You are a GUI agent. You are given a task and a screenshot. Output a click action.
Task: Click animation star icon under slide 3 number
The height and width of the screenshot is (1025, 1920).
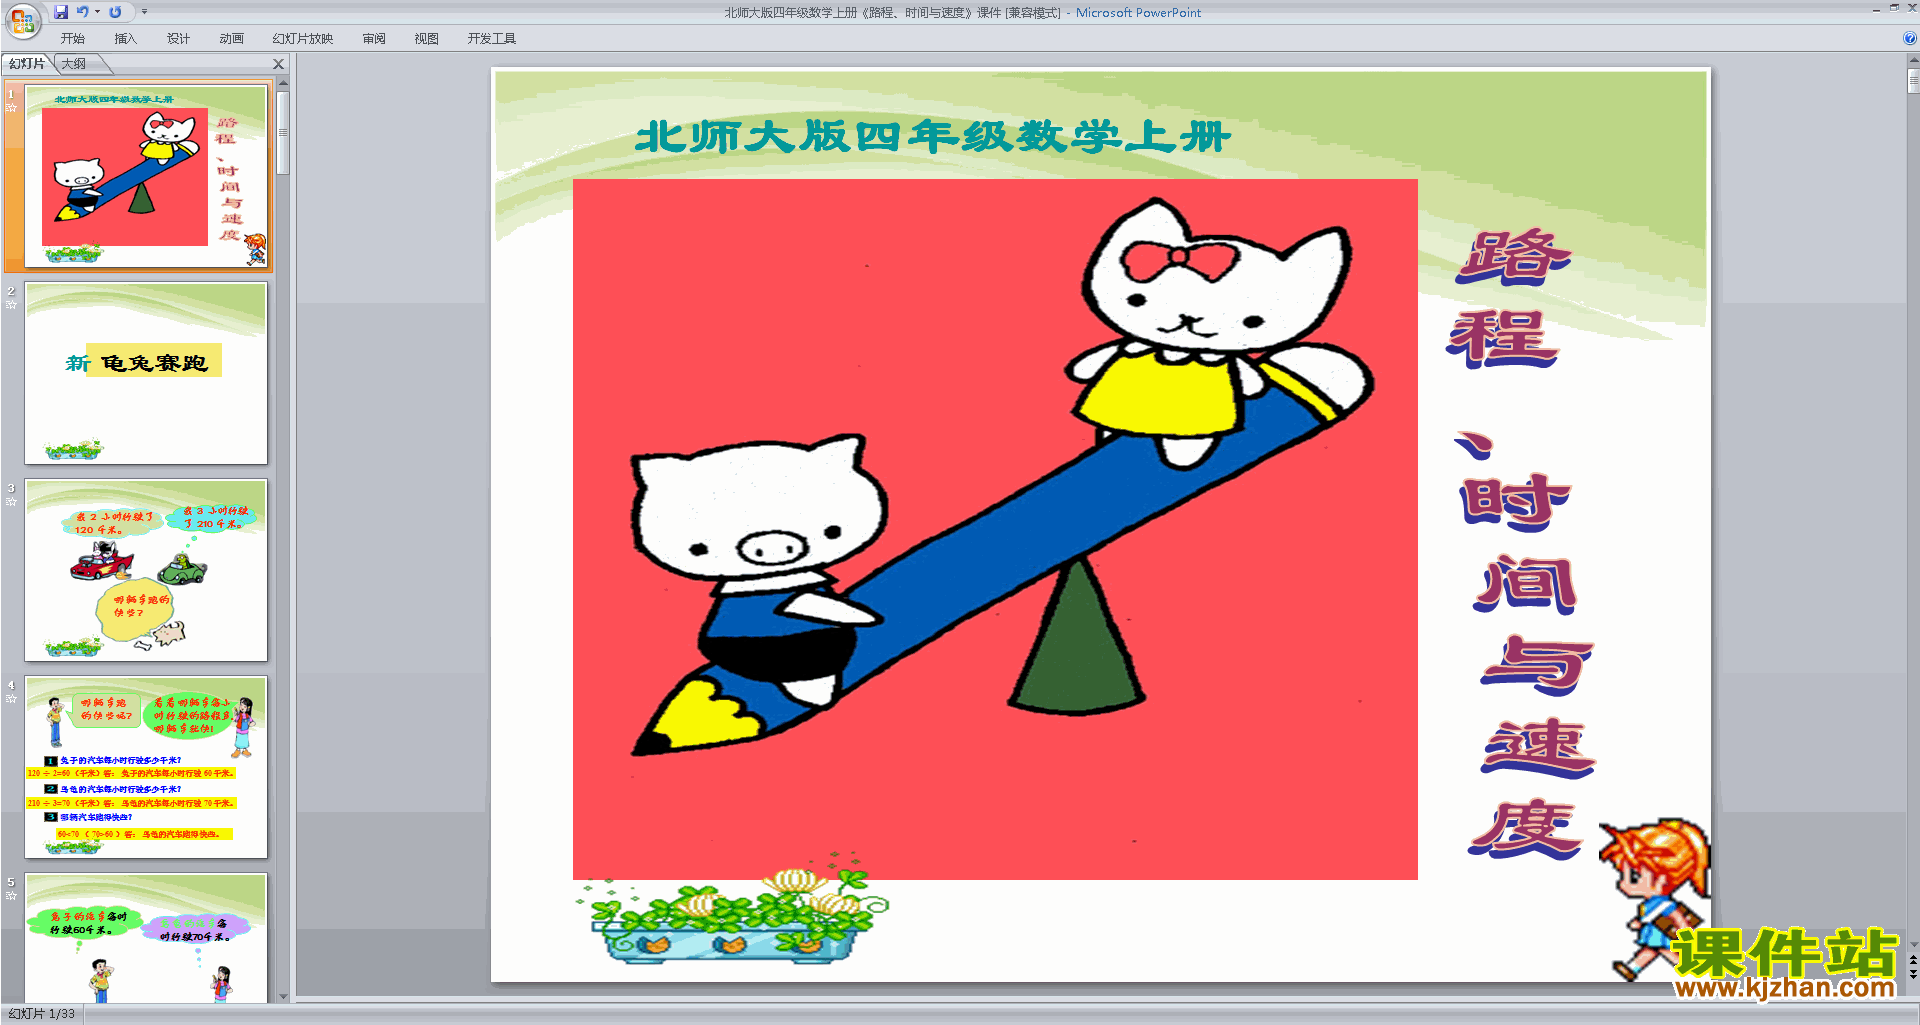[x=11, y=501]
